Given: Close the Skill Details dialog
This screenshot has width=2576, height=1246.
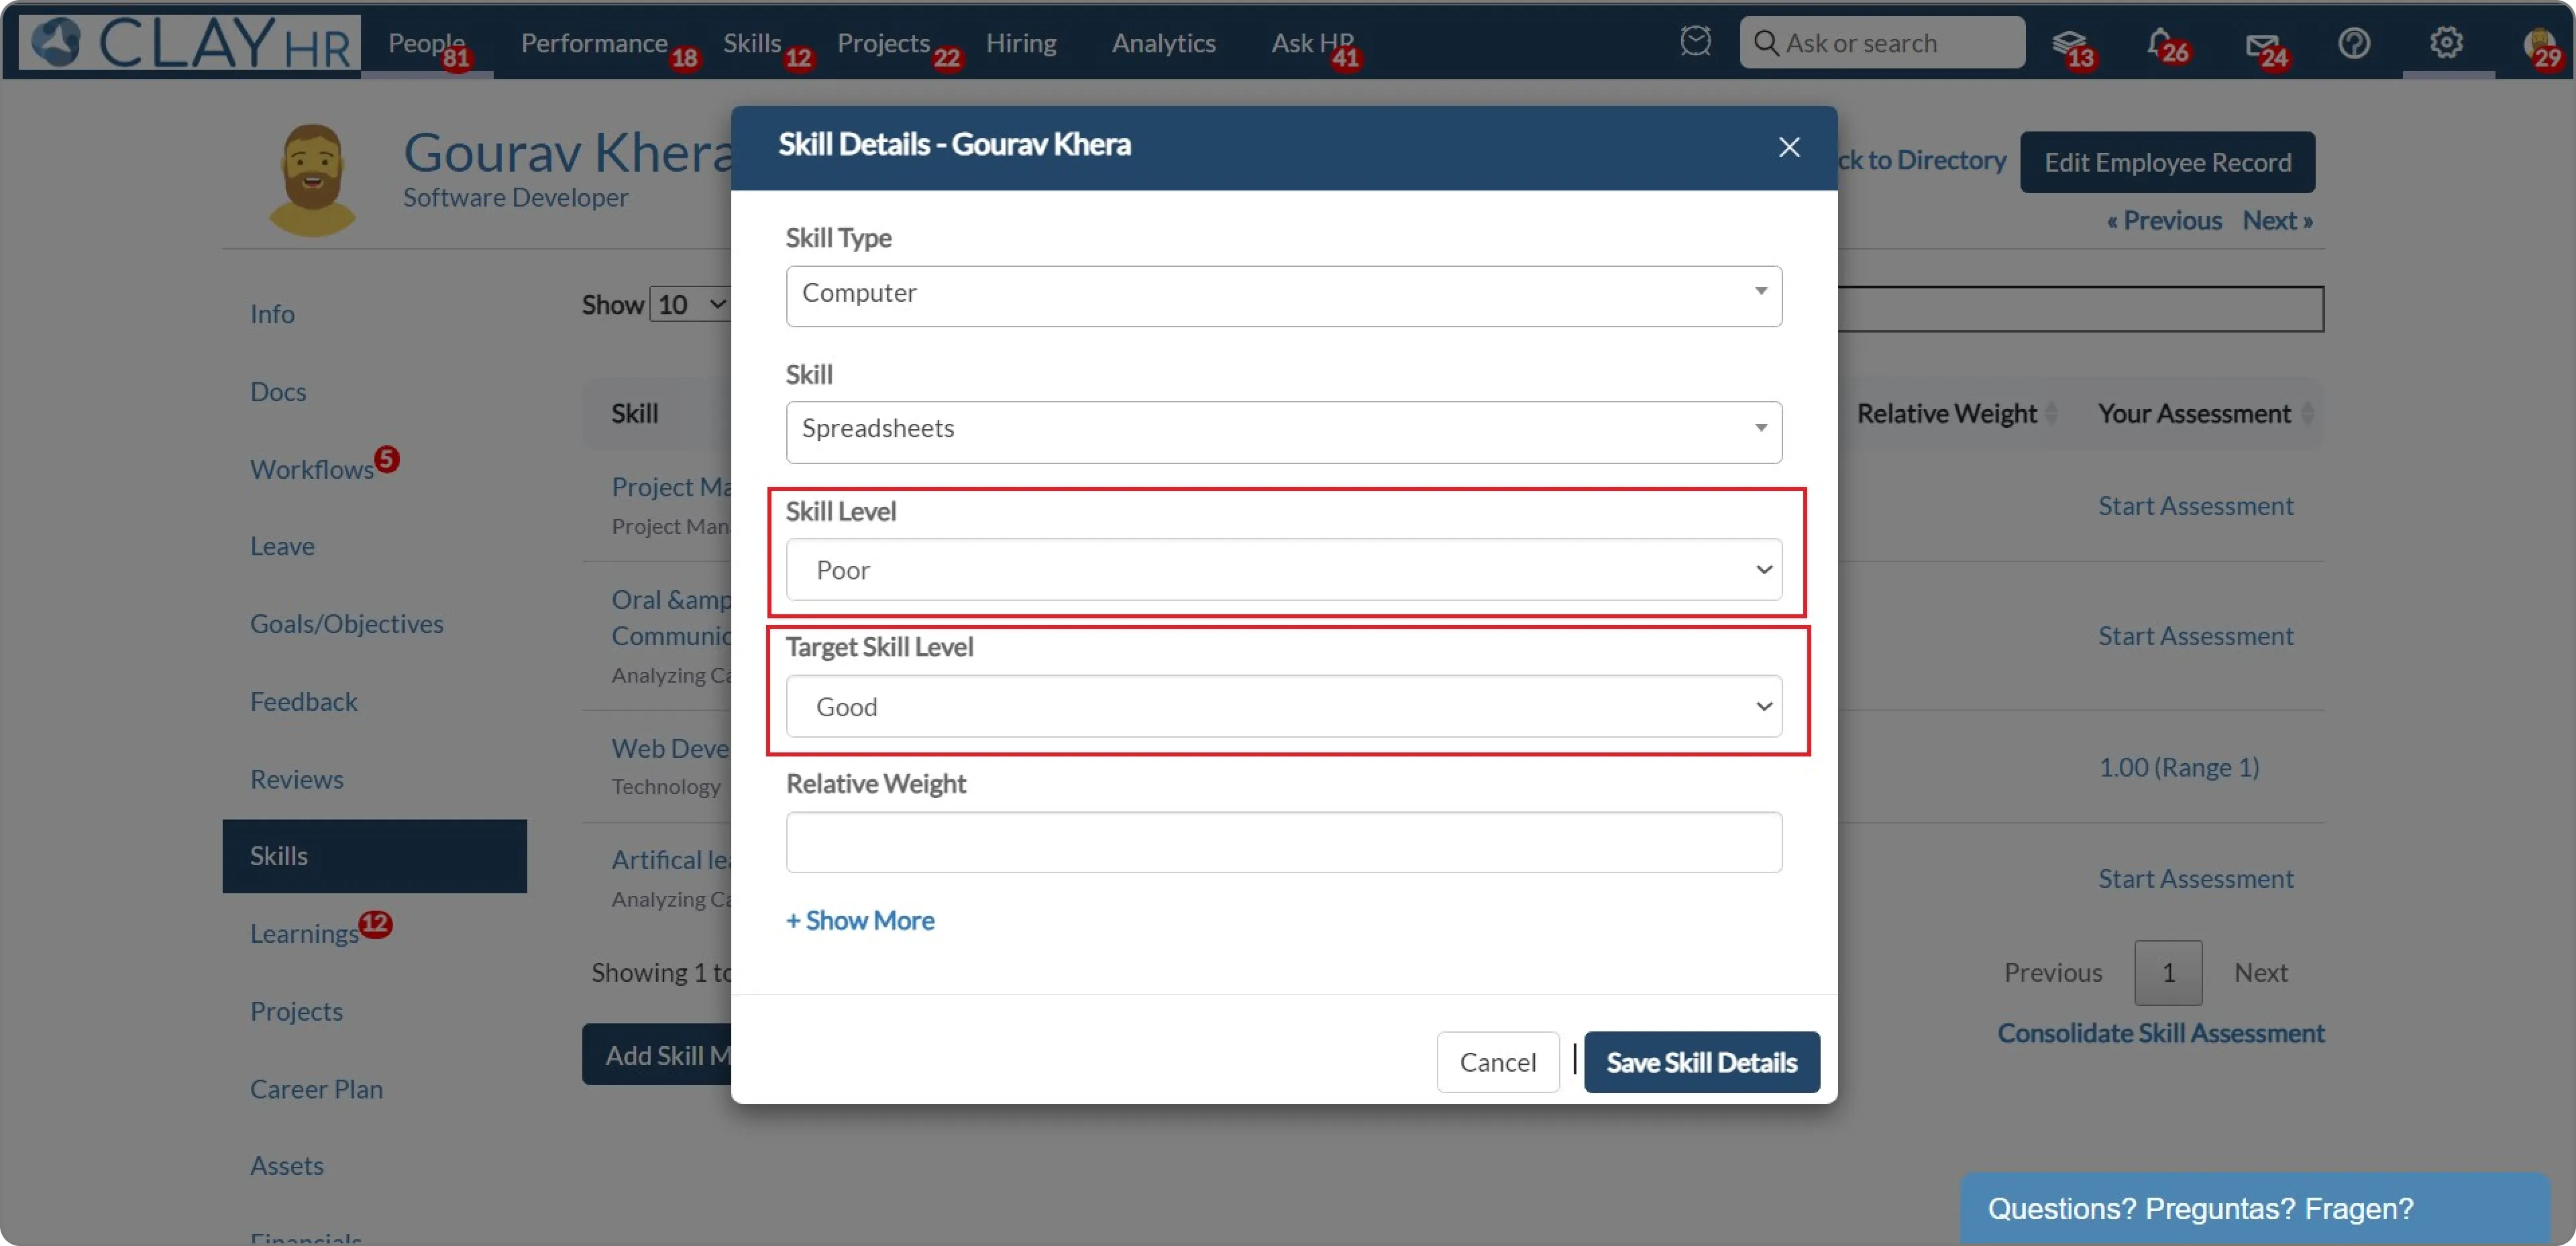Looking at the screenshot, I should coord(1789,147).
